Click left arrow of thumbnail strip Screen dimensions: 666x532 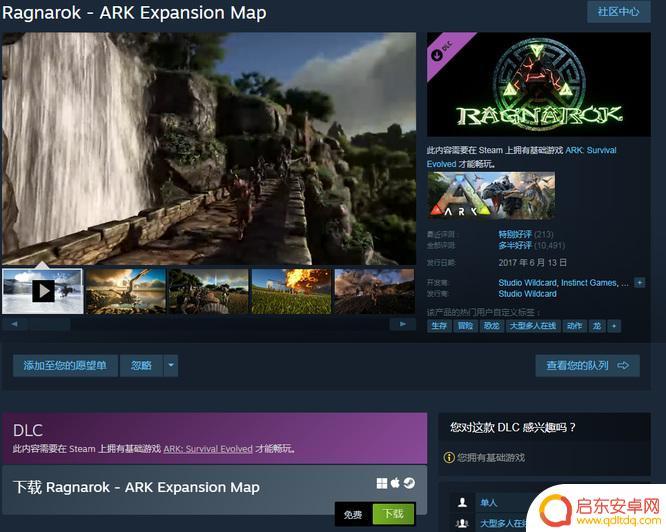[x=14, y=324]
